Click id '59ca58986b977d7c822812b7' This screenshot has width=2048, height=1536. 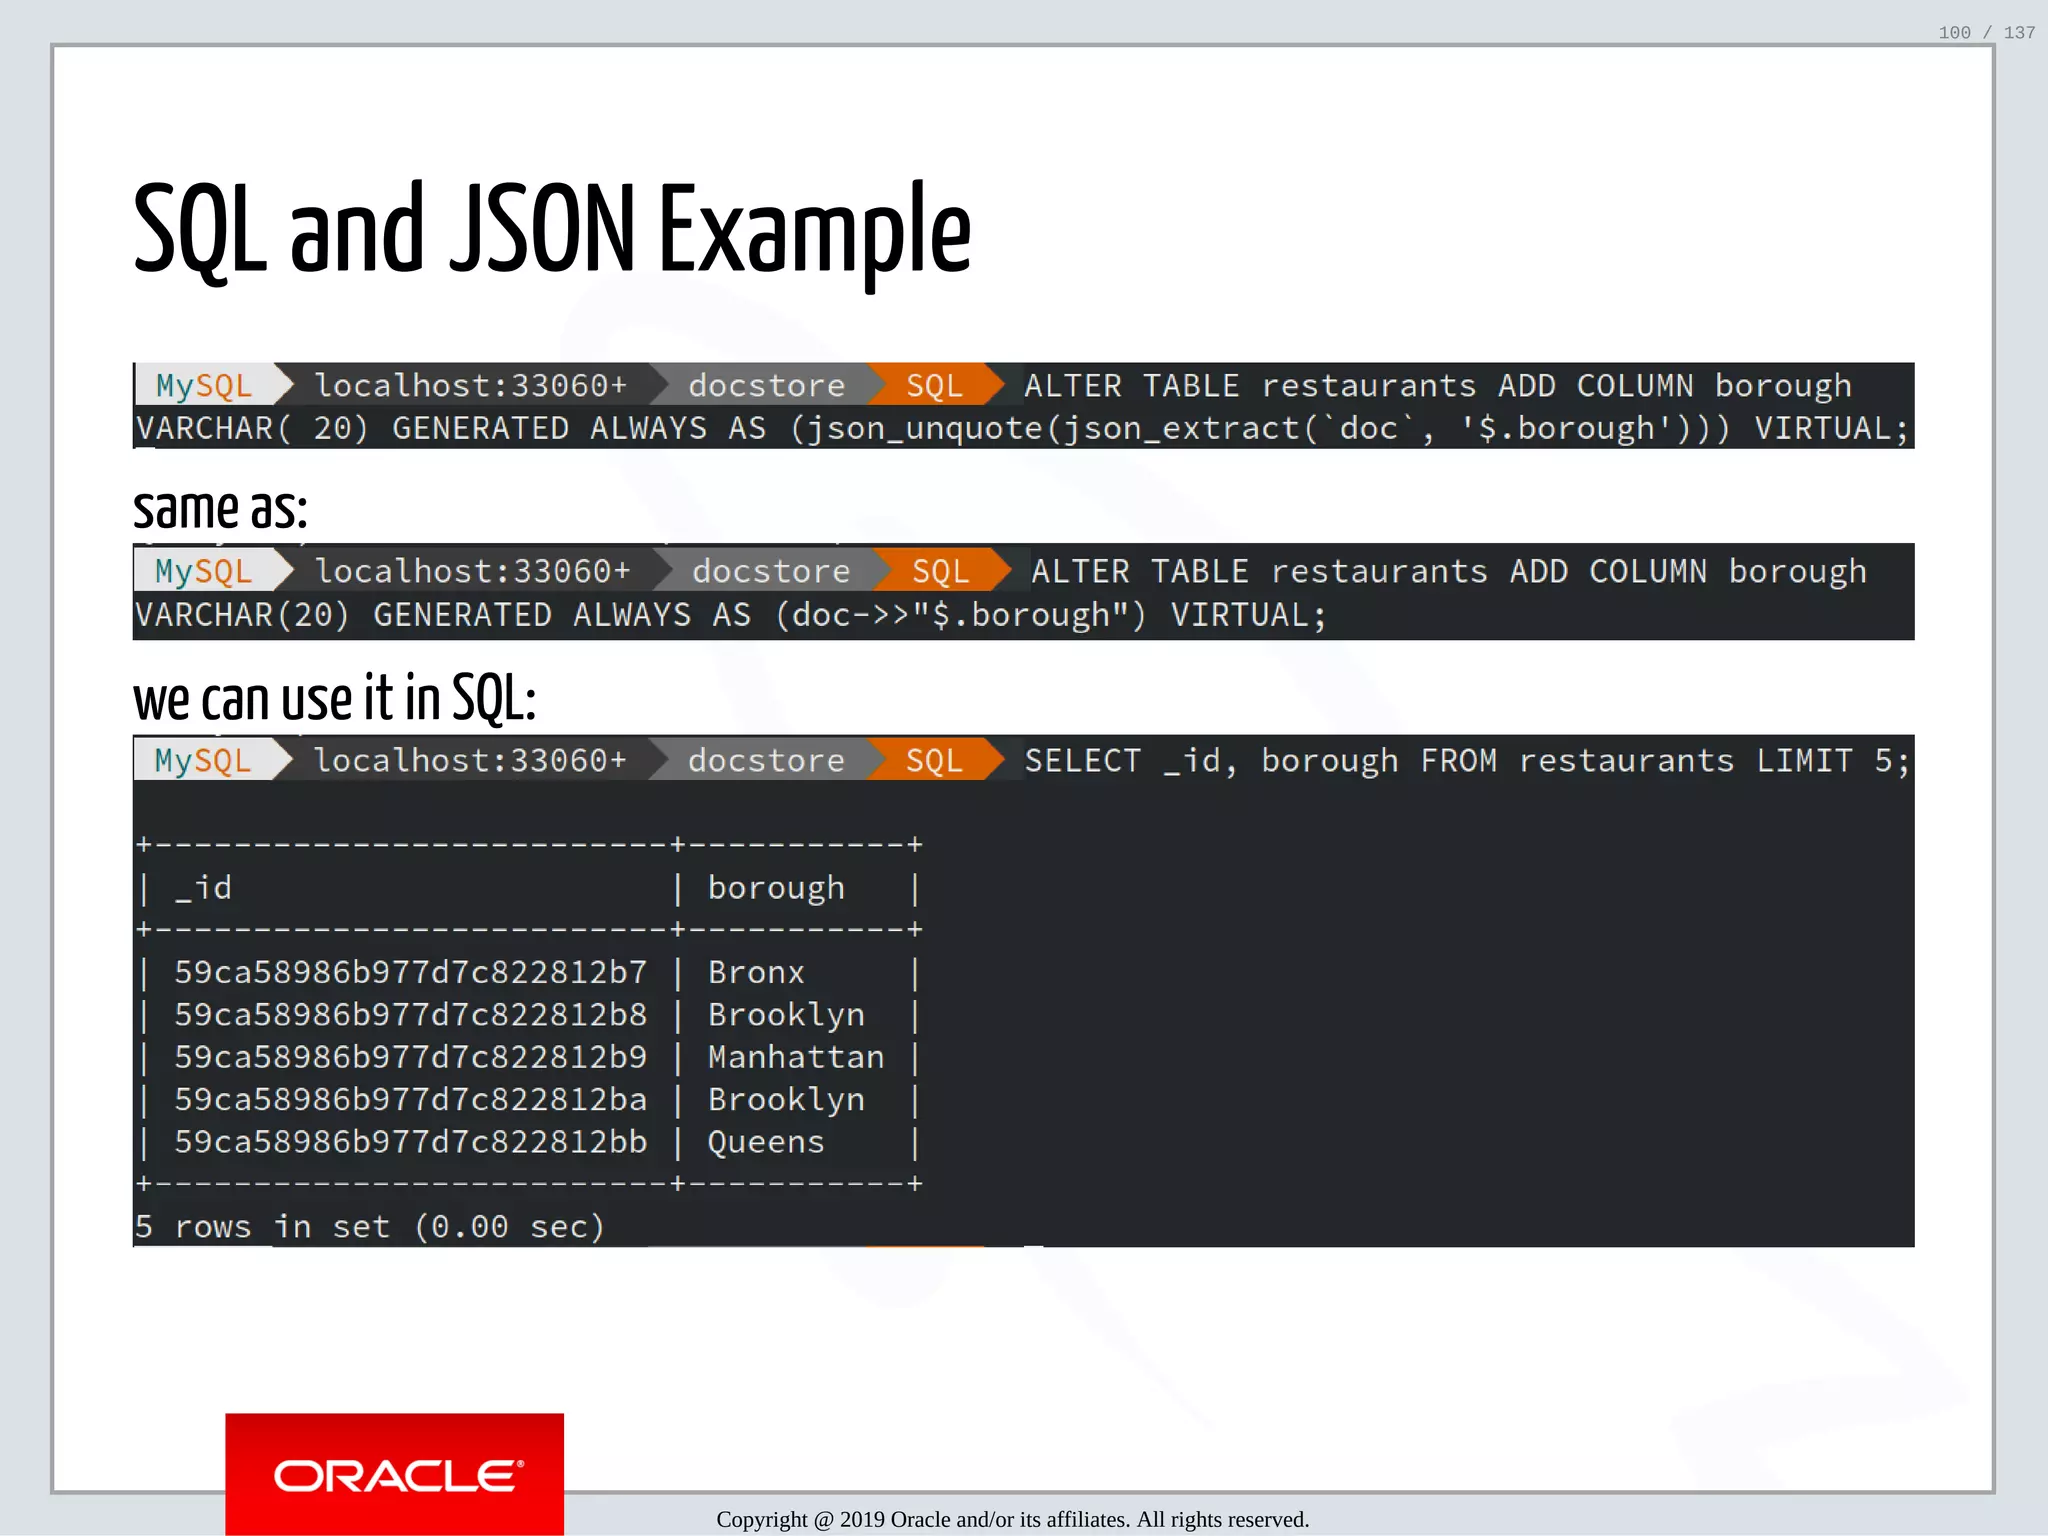(411, 972)
